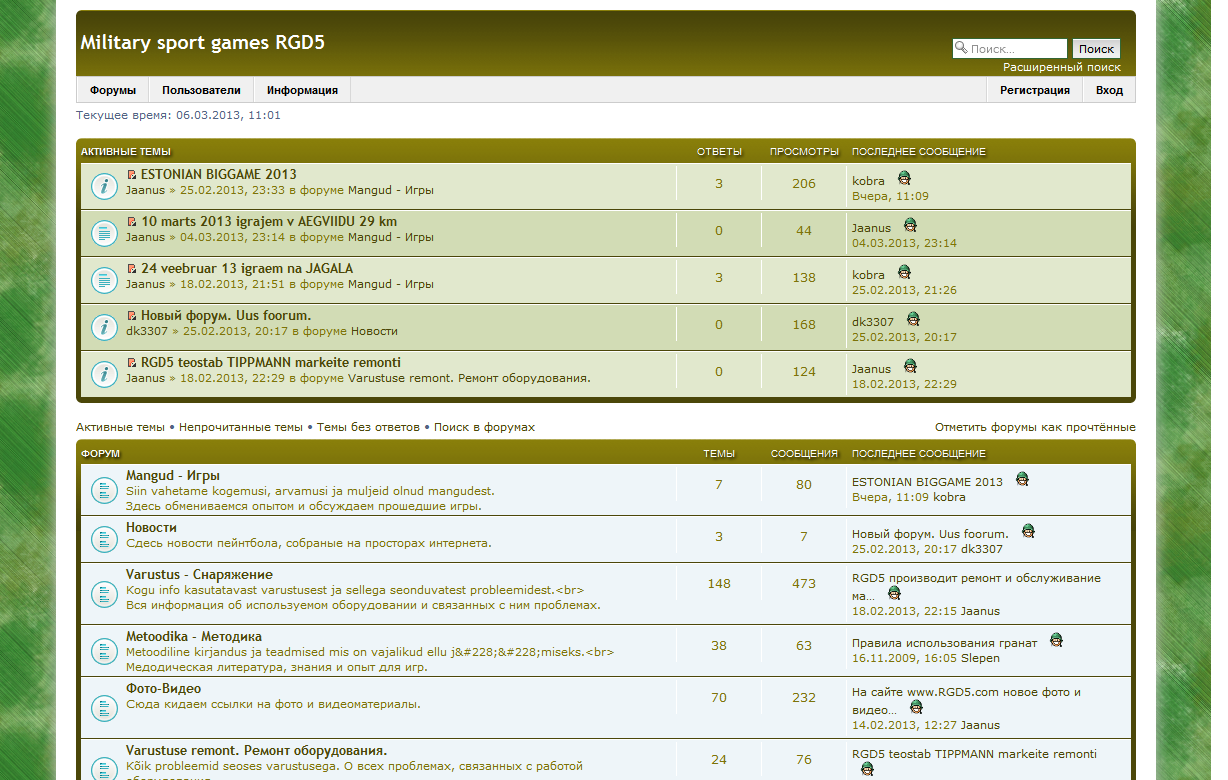Click Текущее время: 06.03.2013, 11:01 text
The height and width of the screenshot is (780, 1228).
click(x=178, y=115)
